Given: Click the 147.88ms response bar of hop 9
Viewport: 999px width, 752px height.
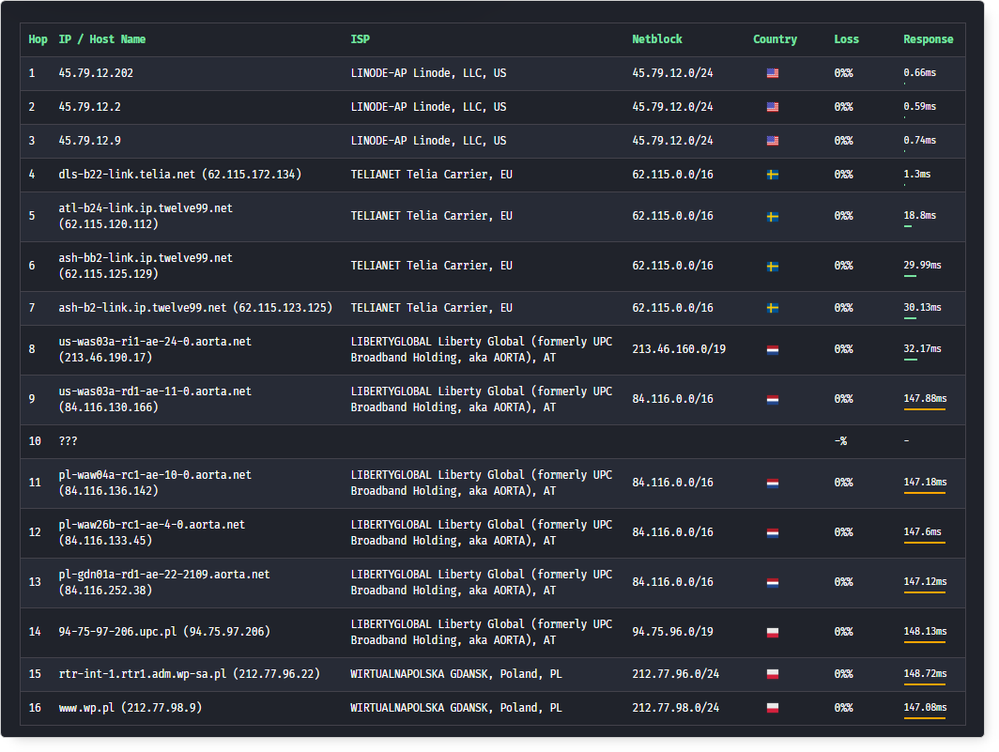Looking at the screenshot, I should pyautogui.click(x=924, y=409).
